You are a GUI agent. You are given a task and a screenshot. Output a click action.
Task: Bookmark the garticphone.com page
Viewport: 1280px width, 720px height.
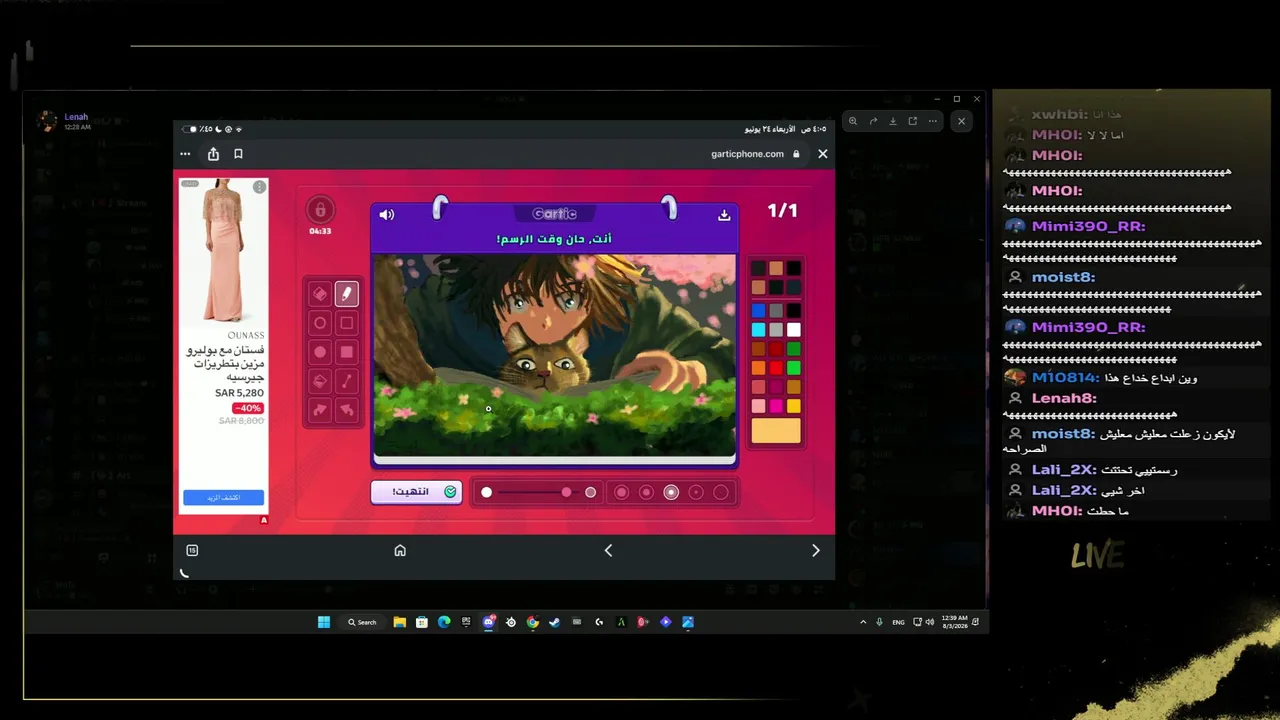tap(238, 154)
